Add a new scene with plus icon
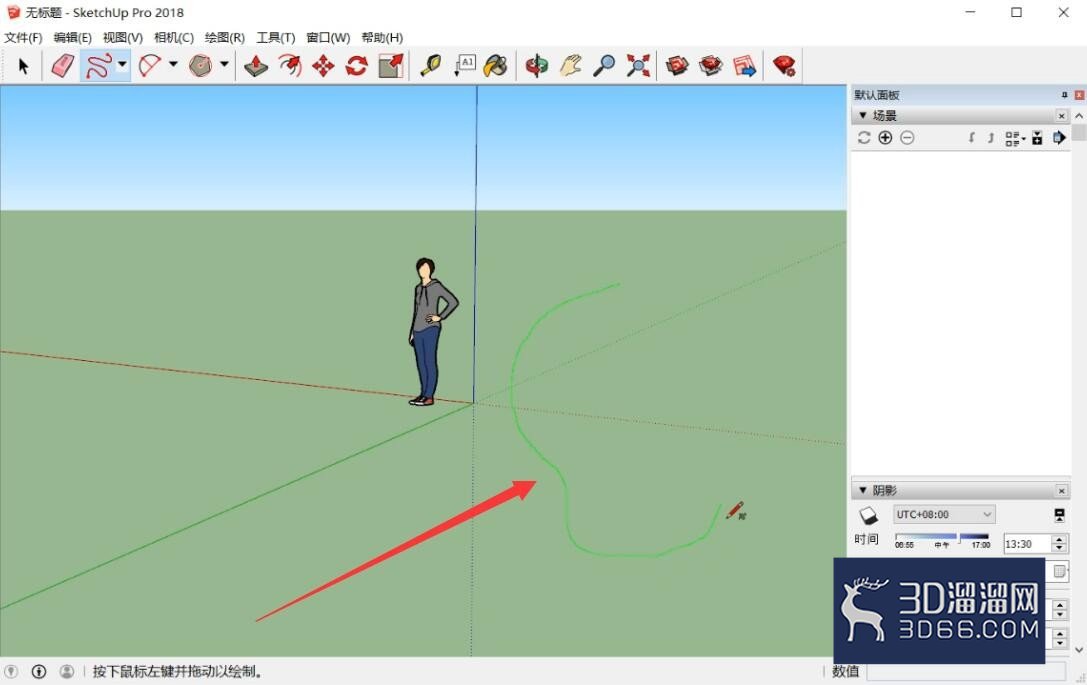 coord(885,138)
